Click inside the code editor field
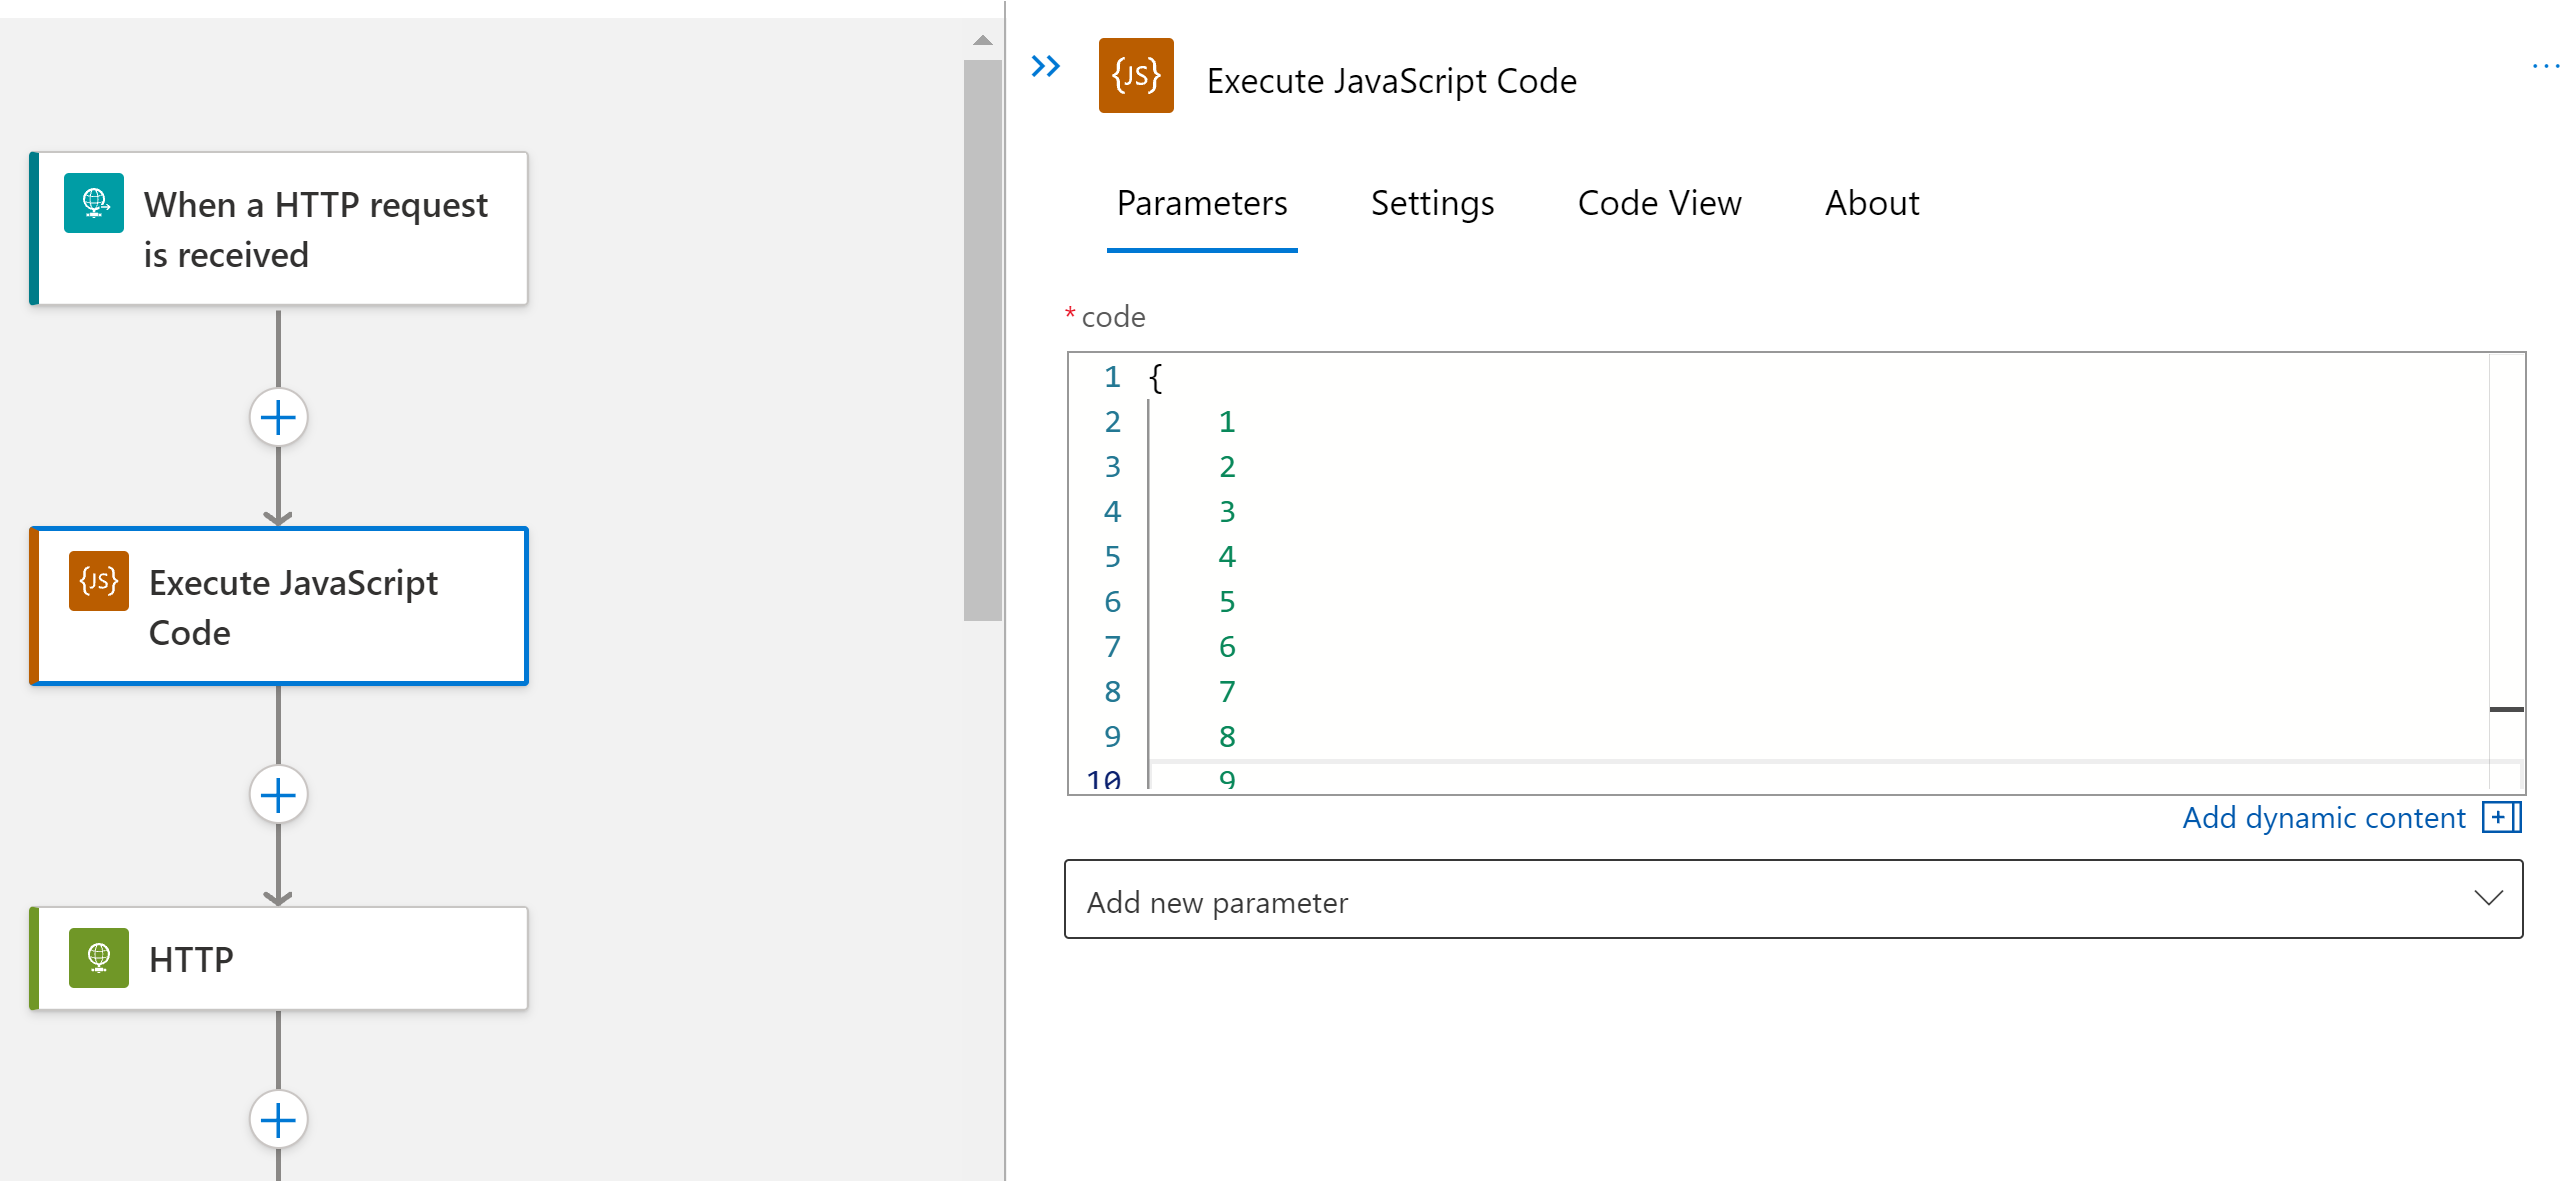The image size is (2569, 1181). click(x=1700, y=560)
